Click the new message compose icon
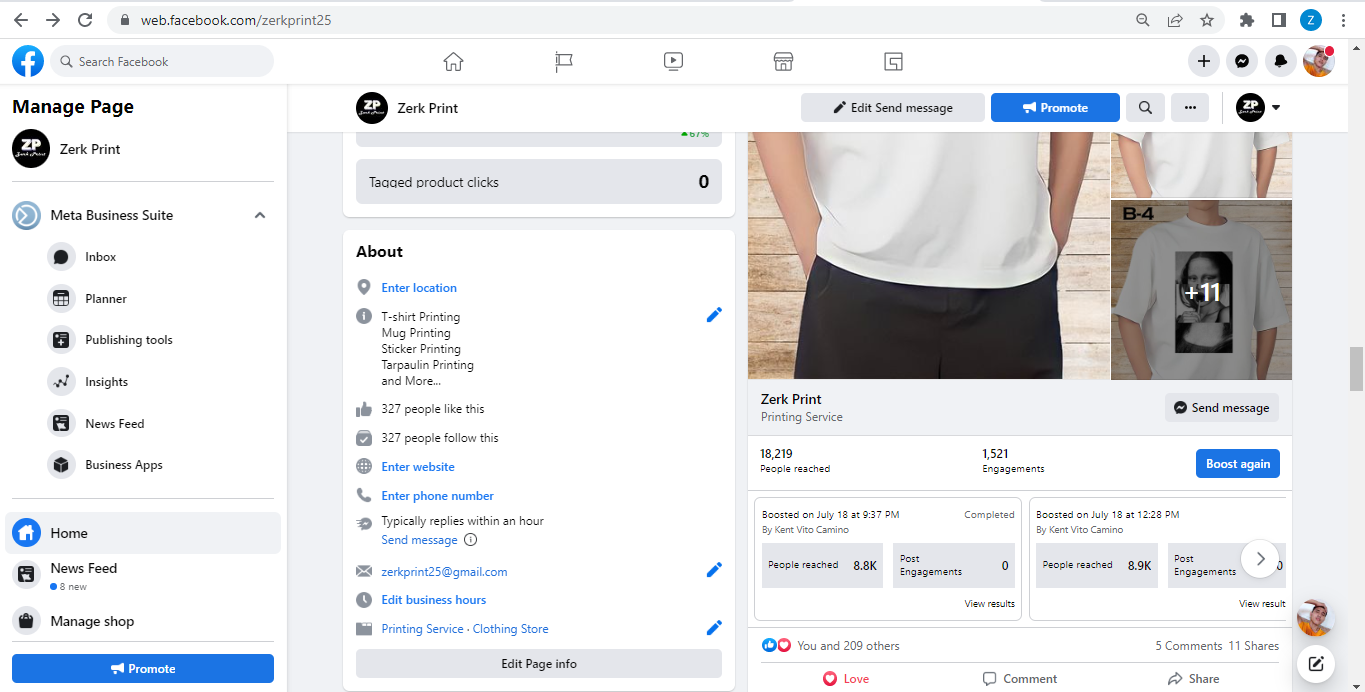Image resolution: width=1365 pixels, height=692 pixels. [x=1317, y=664]
